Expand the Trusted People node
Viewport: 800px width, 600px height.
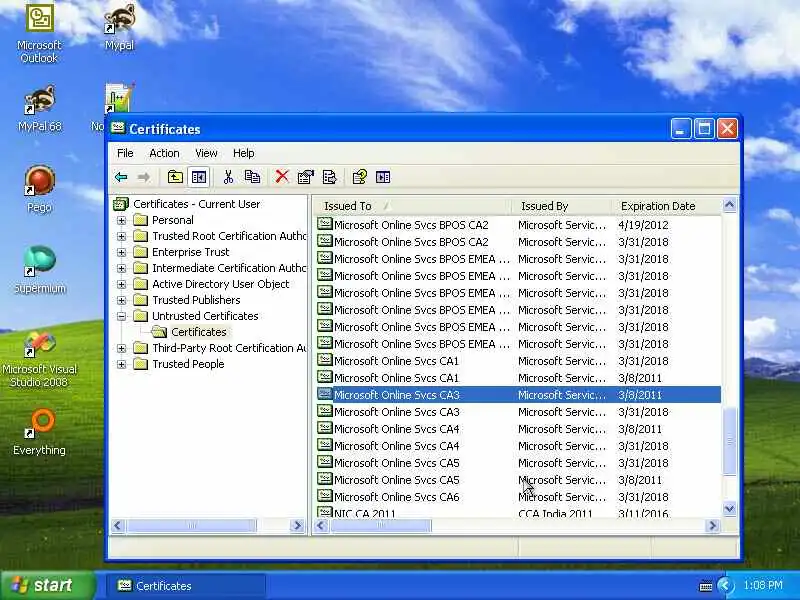click(121, 364)
